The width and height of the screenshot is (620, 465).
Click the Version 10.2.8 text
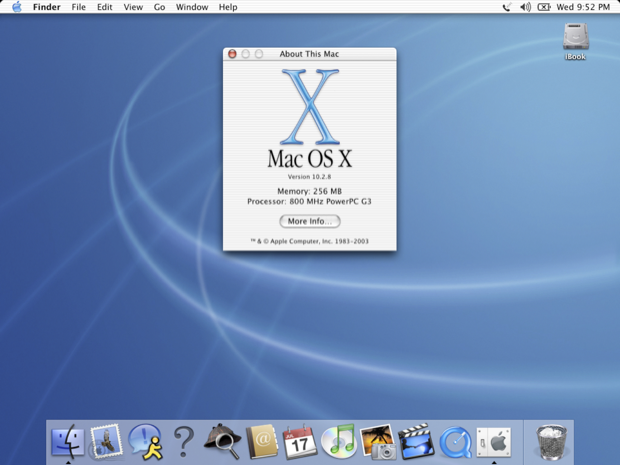click(x=310, y=176)
